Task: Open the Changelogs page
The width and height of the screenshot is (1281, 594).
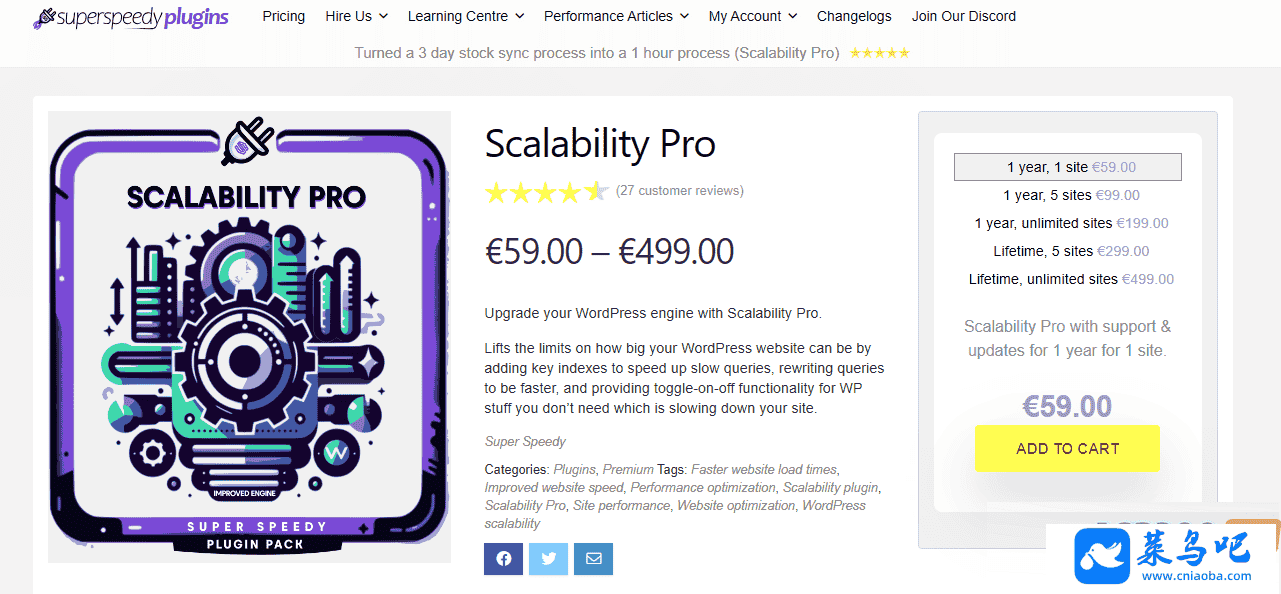Action: tap(854, 16)
